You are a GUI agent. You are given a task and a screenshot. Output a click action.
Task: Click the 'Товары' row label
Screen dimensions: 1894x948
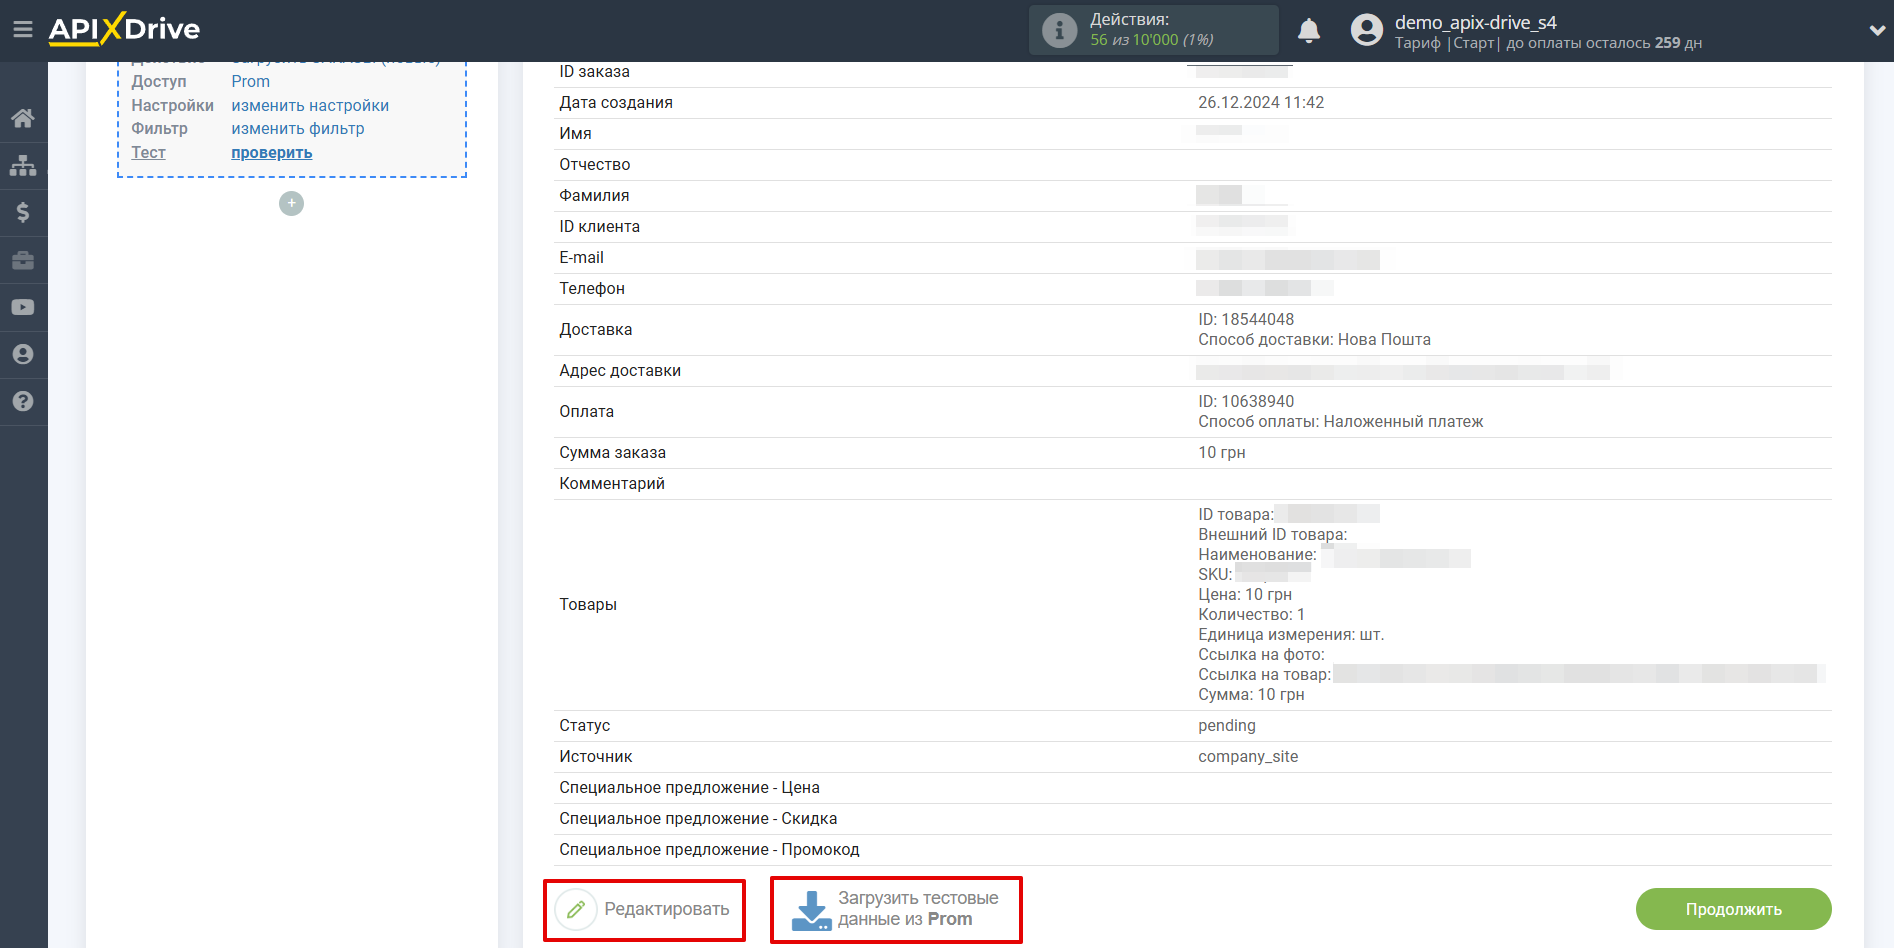[588, 604]
